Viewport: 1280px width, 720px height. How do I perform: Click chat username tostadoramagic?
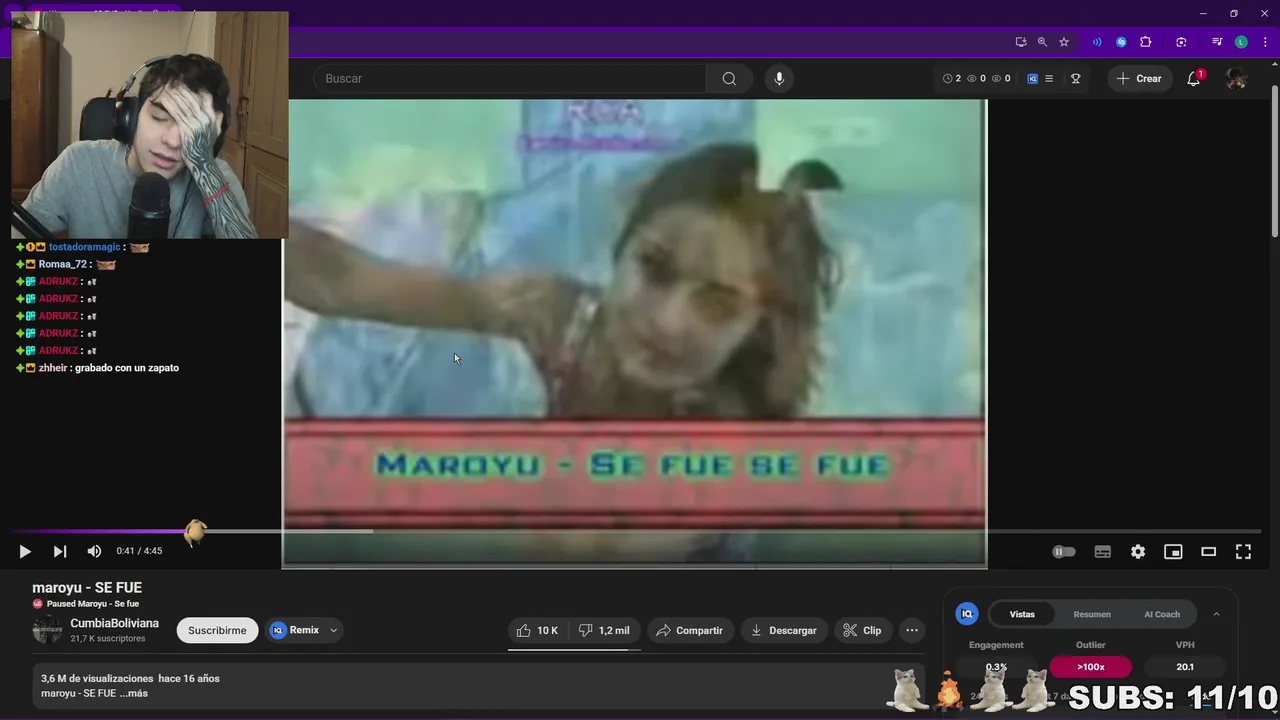[x=84, y=247]
